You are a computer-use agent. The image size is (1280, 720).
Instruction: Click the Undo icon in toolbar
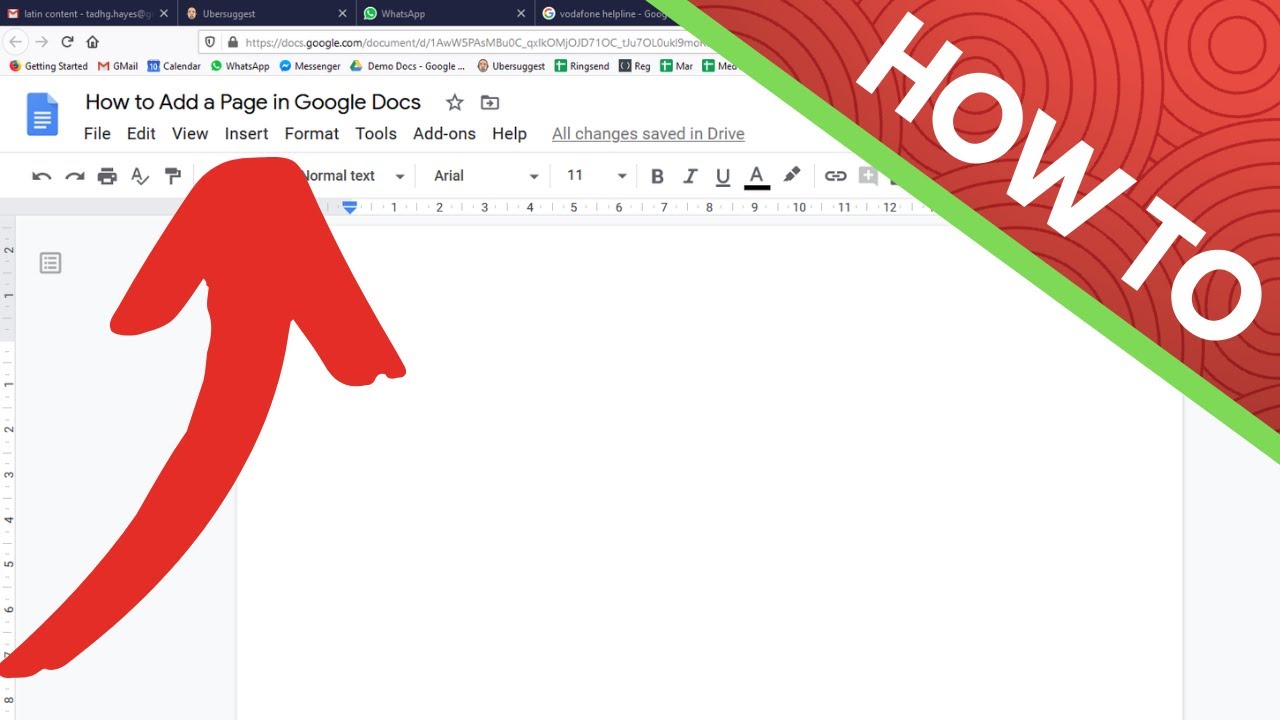point(42,176)
